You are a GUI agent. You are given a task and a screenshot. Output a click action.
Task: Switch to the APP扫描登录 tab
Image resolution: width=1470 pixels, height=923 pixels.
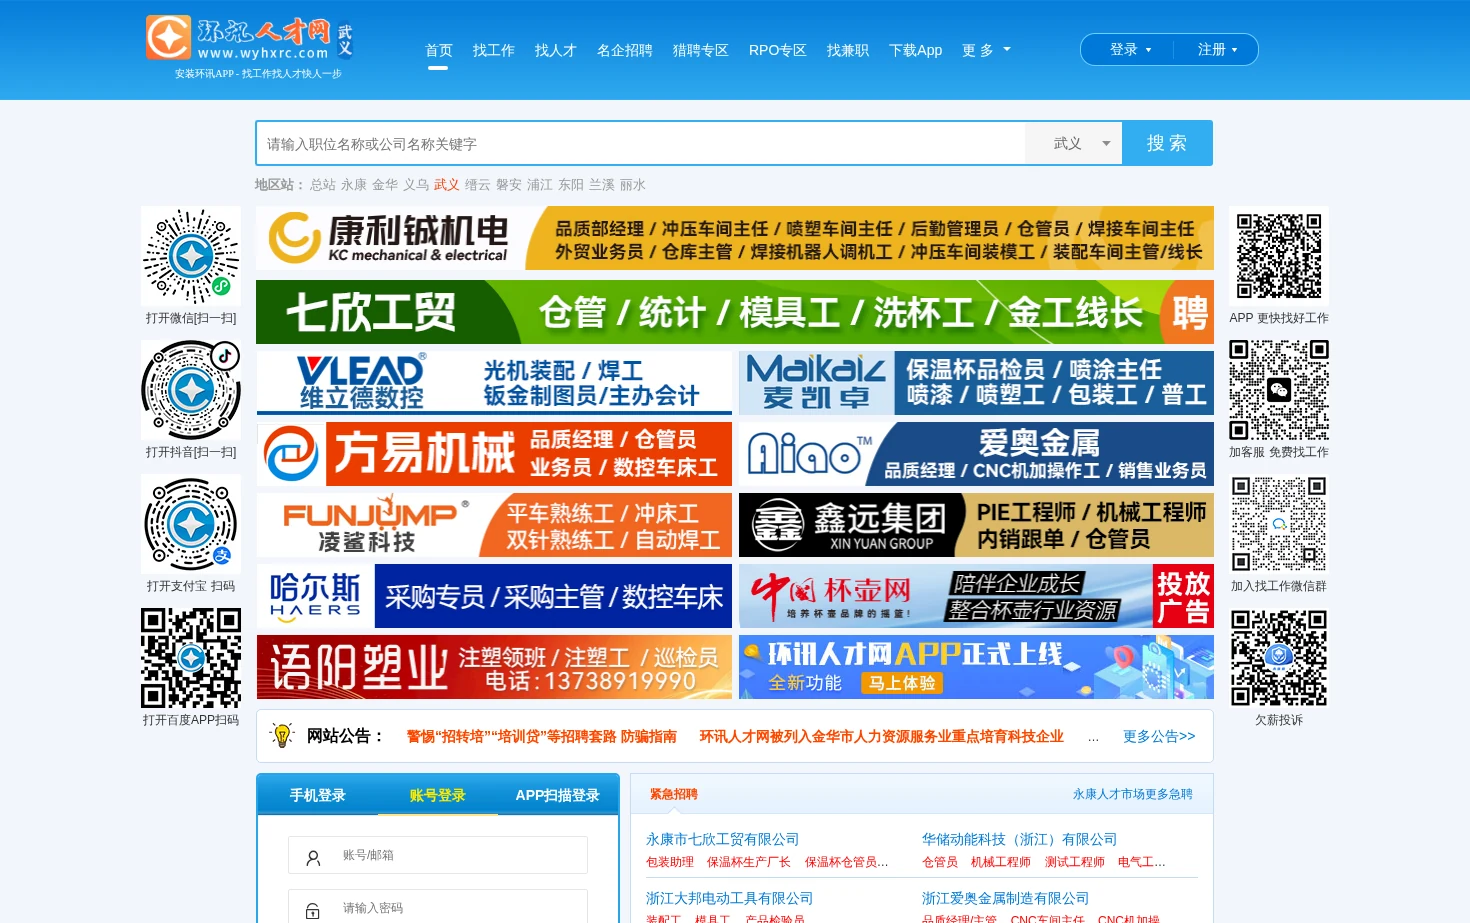tap(557, 795)
